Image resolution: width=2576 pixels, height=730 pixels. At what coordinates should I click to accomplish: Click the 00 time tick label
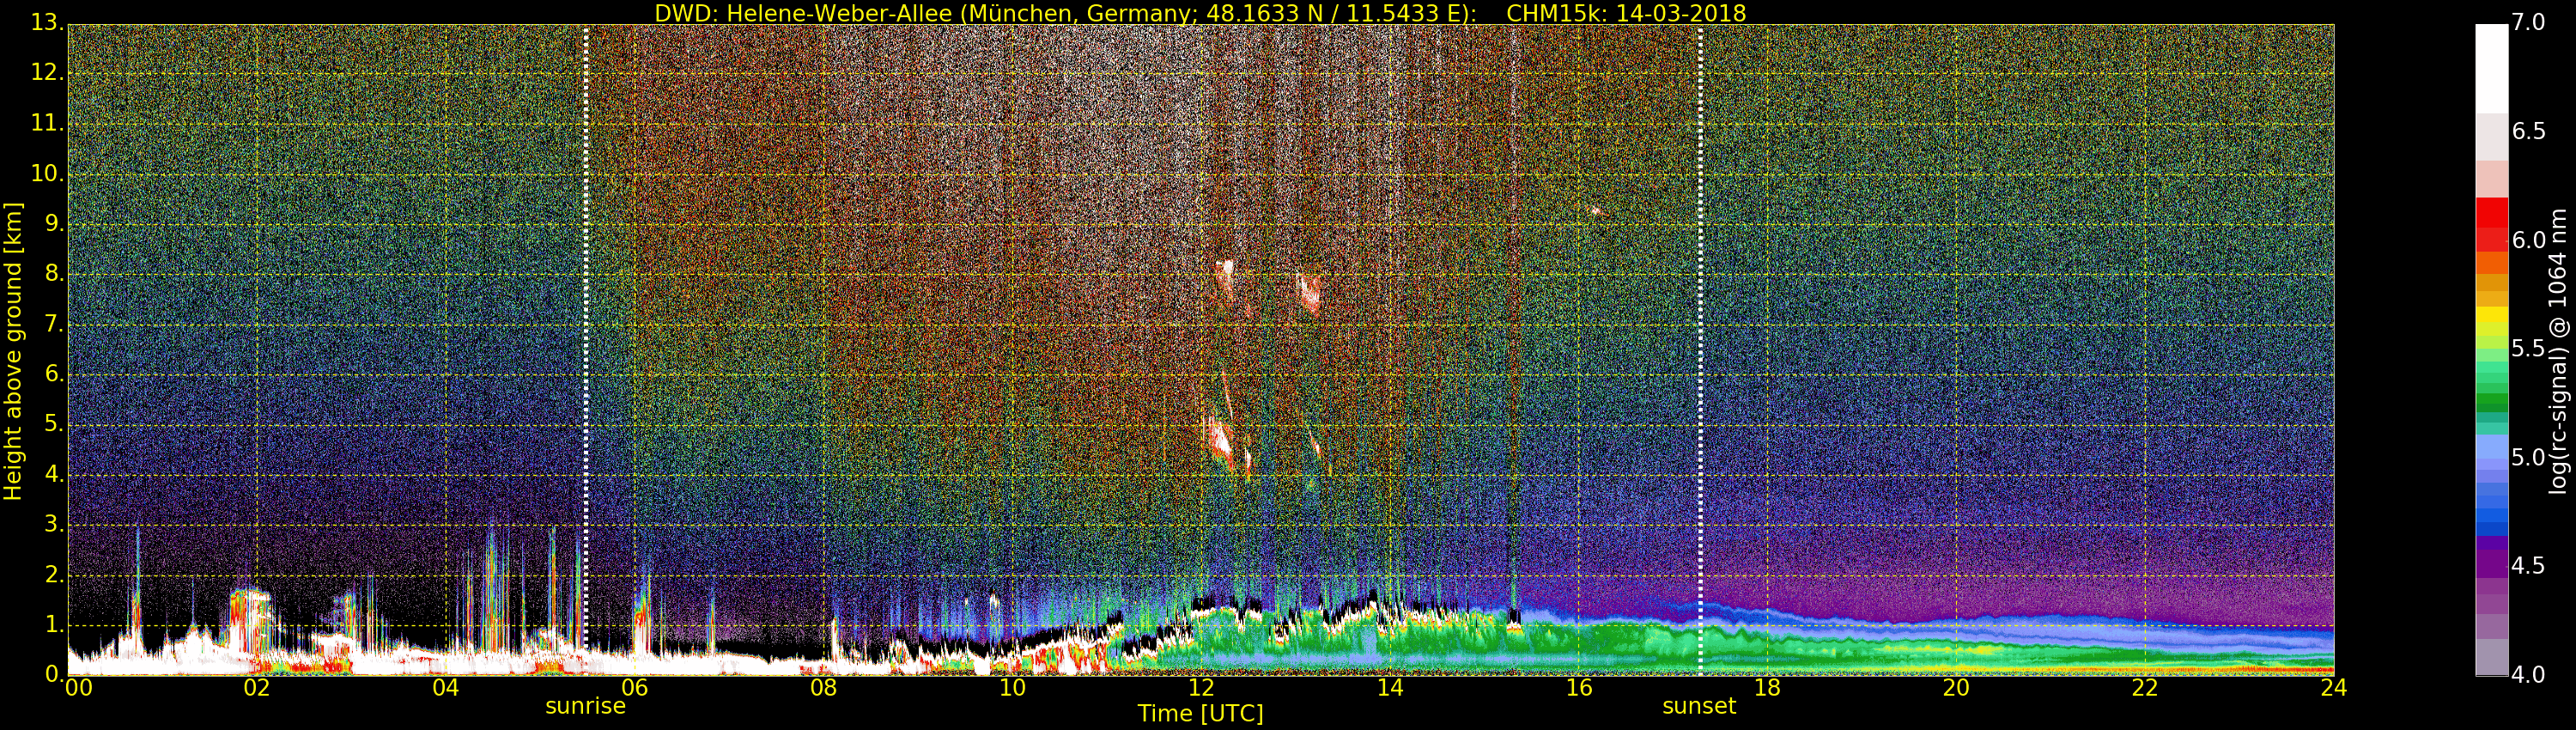pos(78,687)
